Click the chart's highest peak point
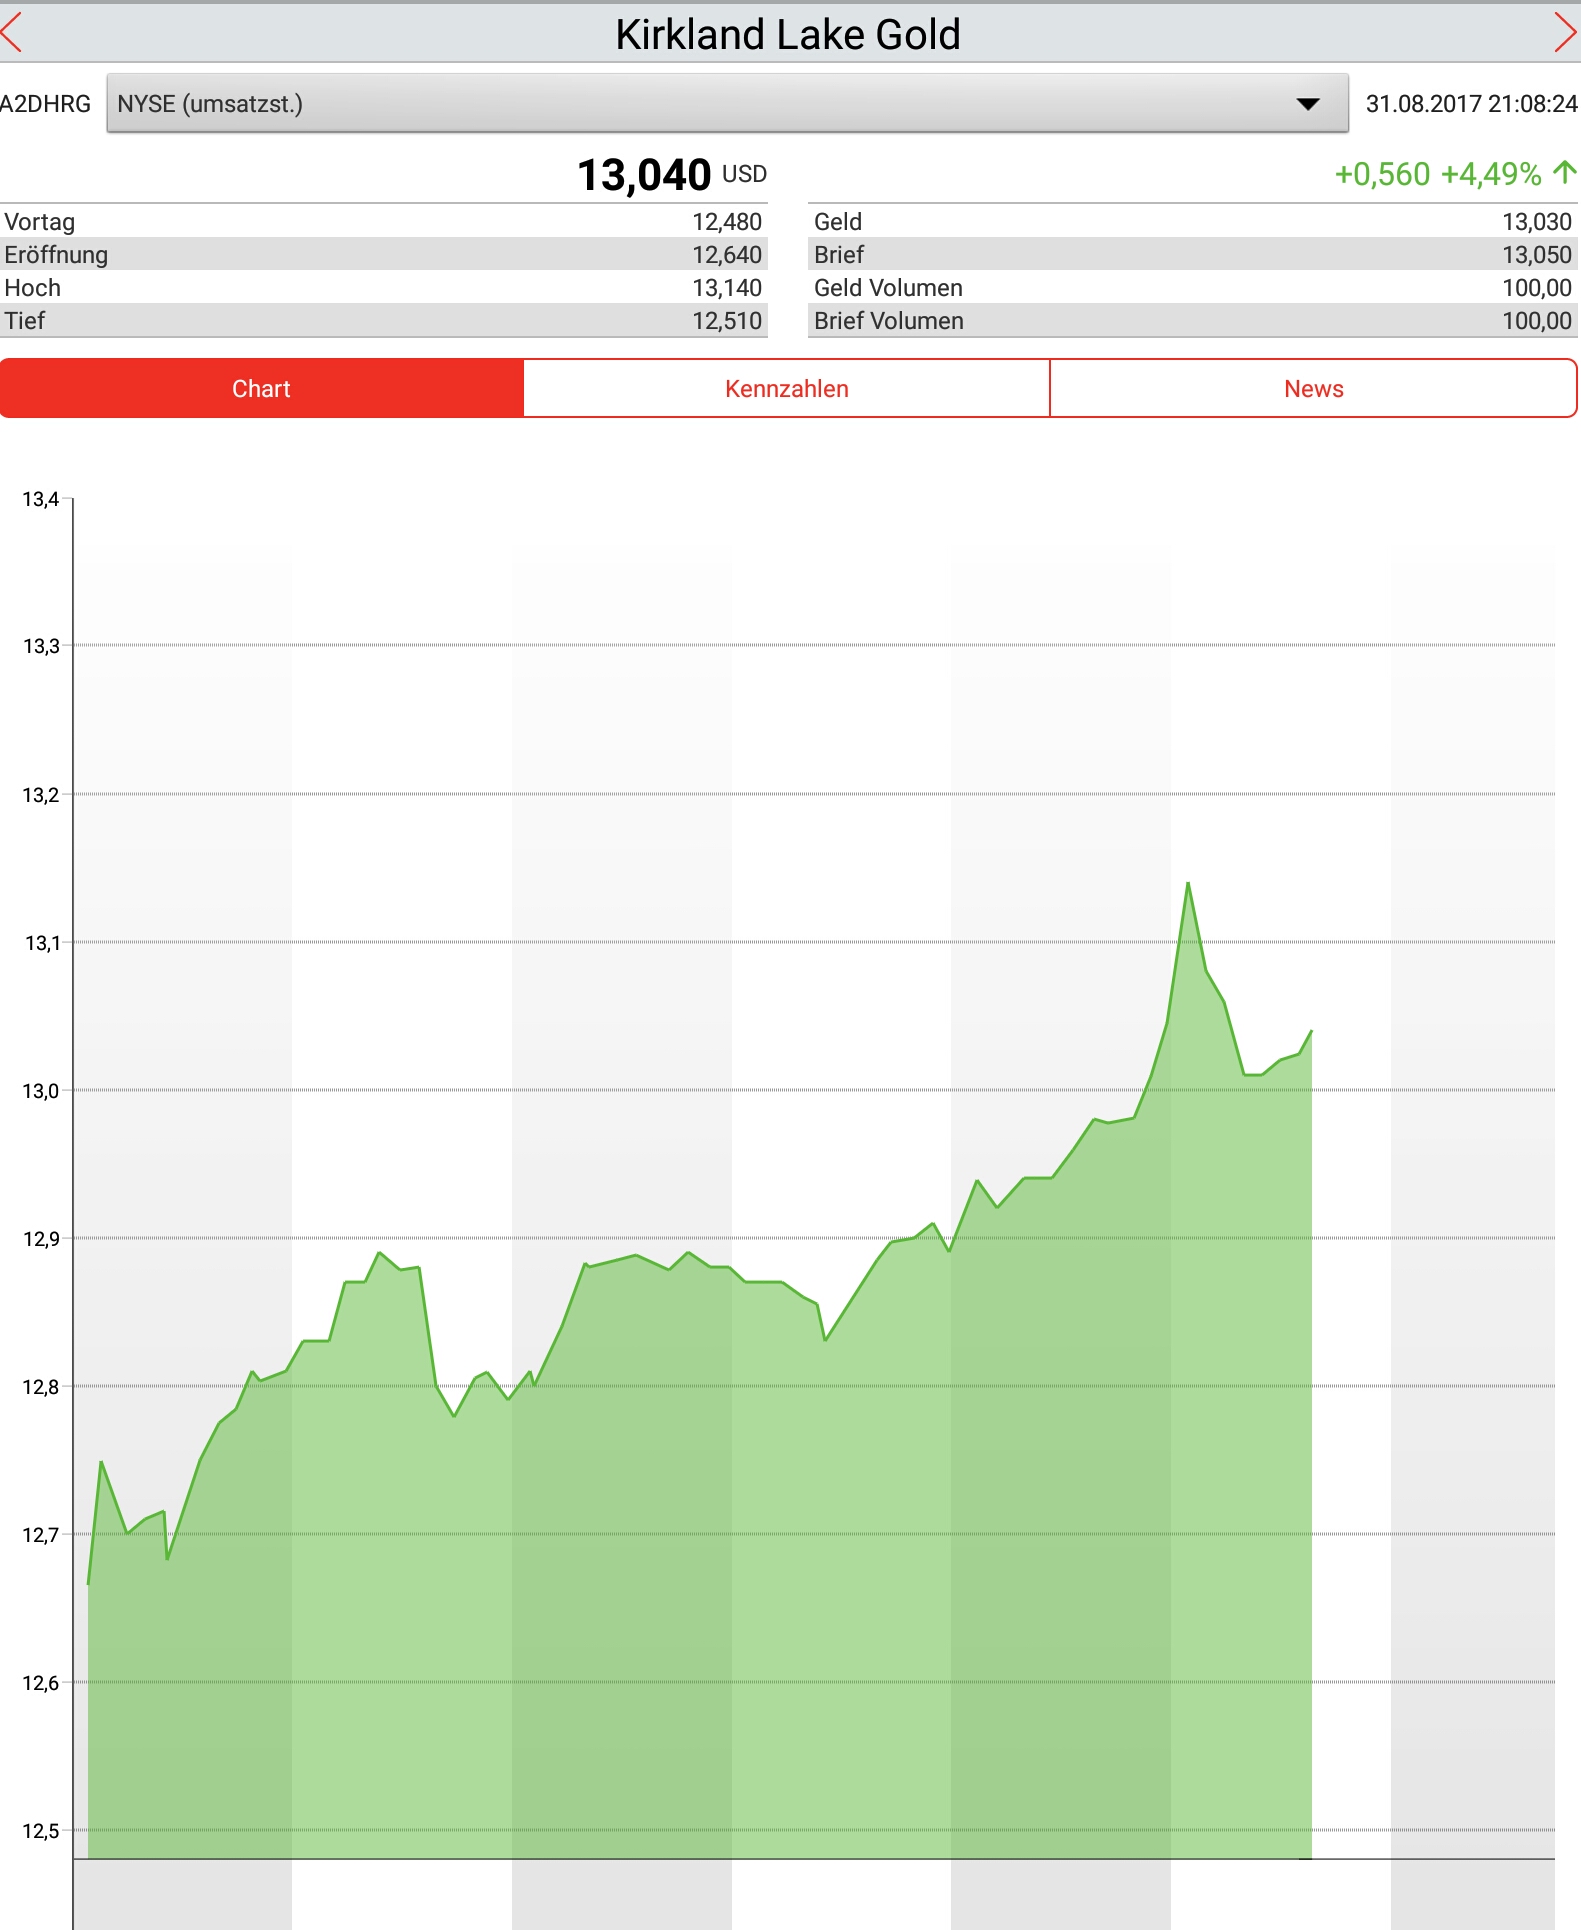Screen dimensions: 1581x1930 click(x=1188, y=883)
